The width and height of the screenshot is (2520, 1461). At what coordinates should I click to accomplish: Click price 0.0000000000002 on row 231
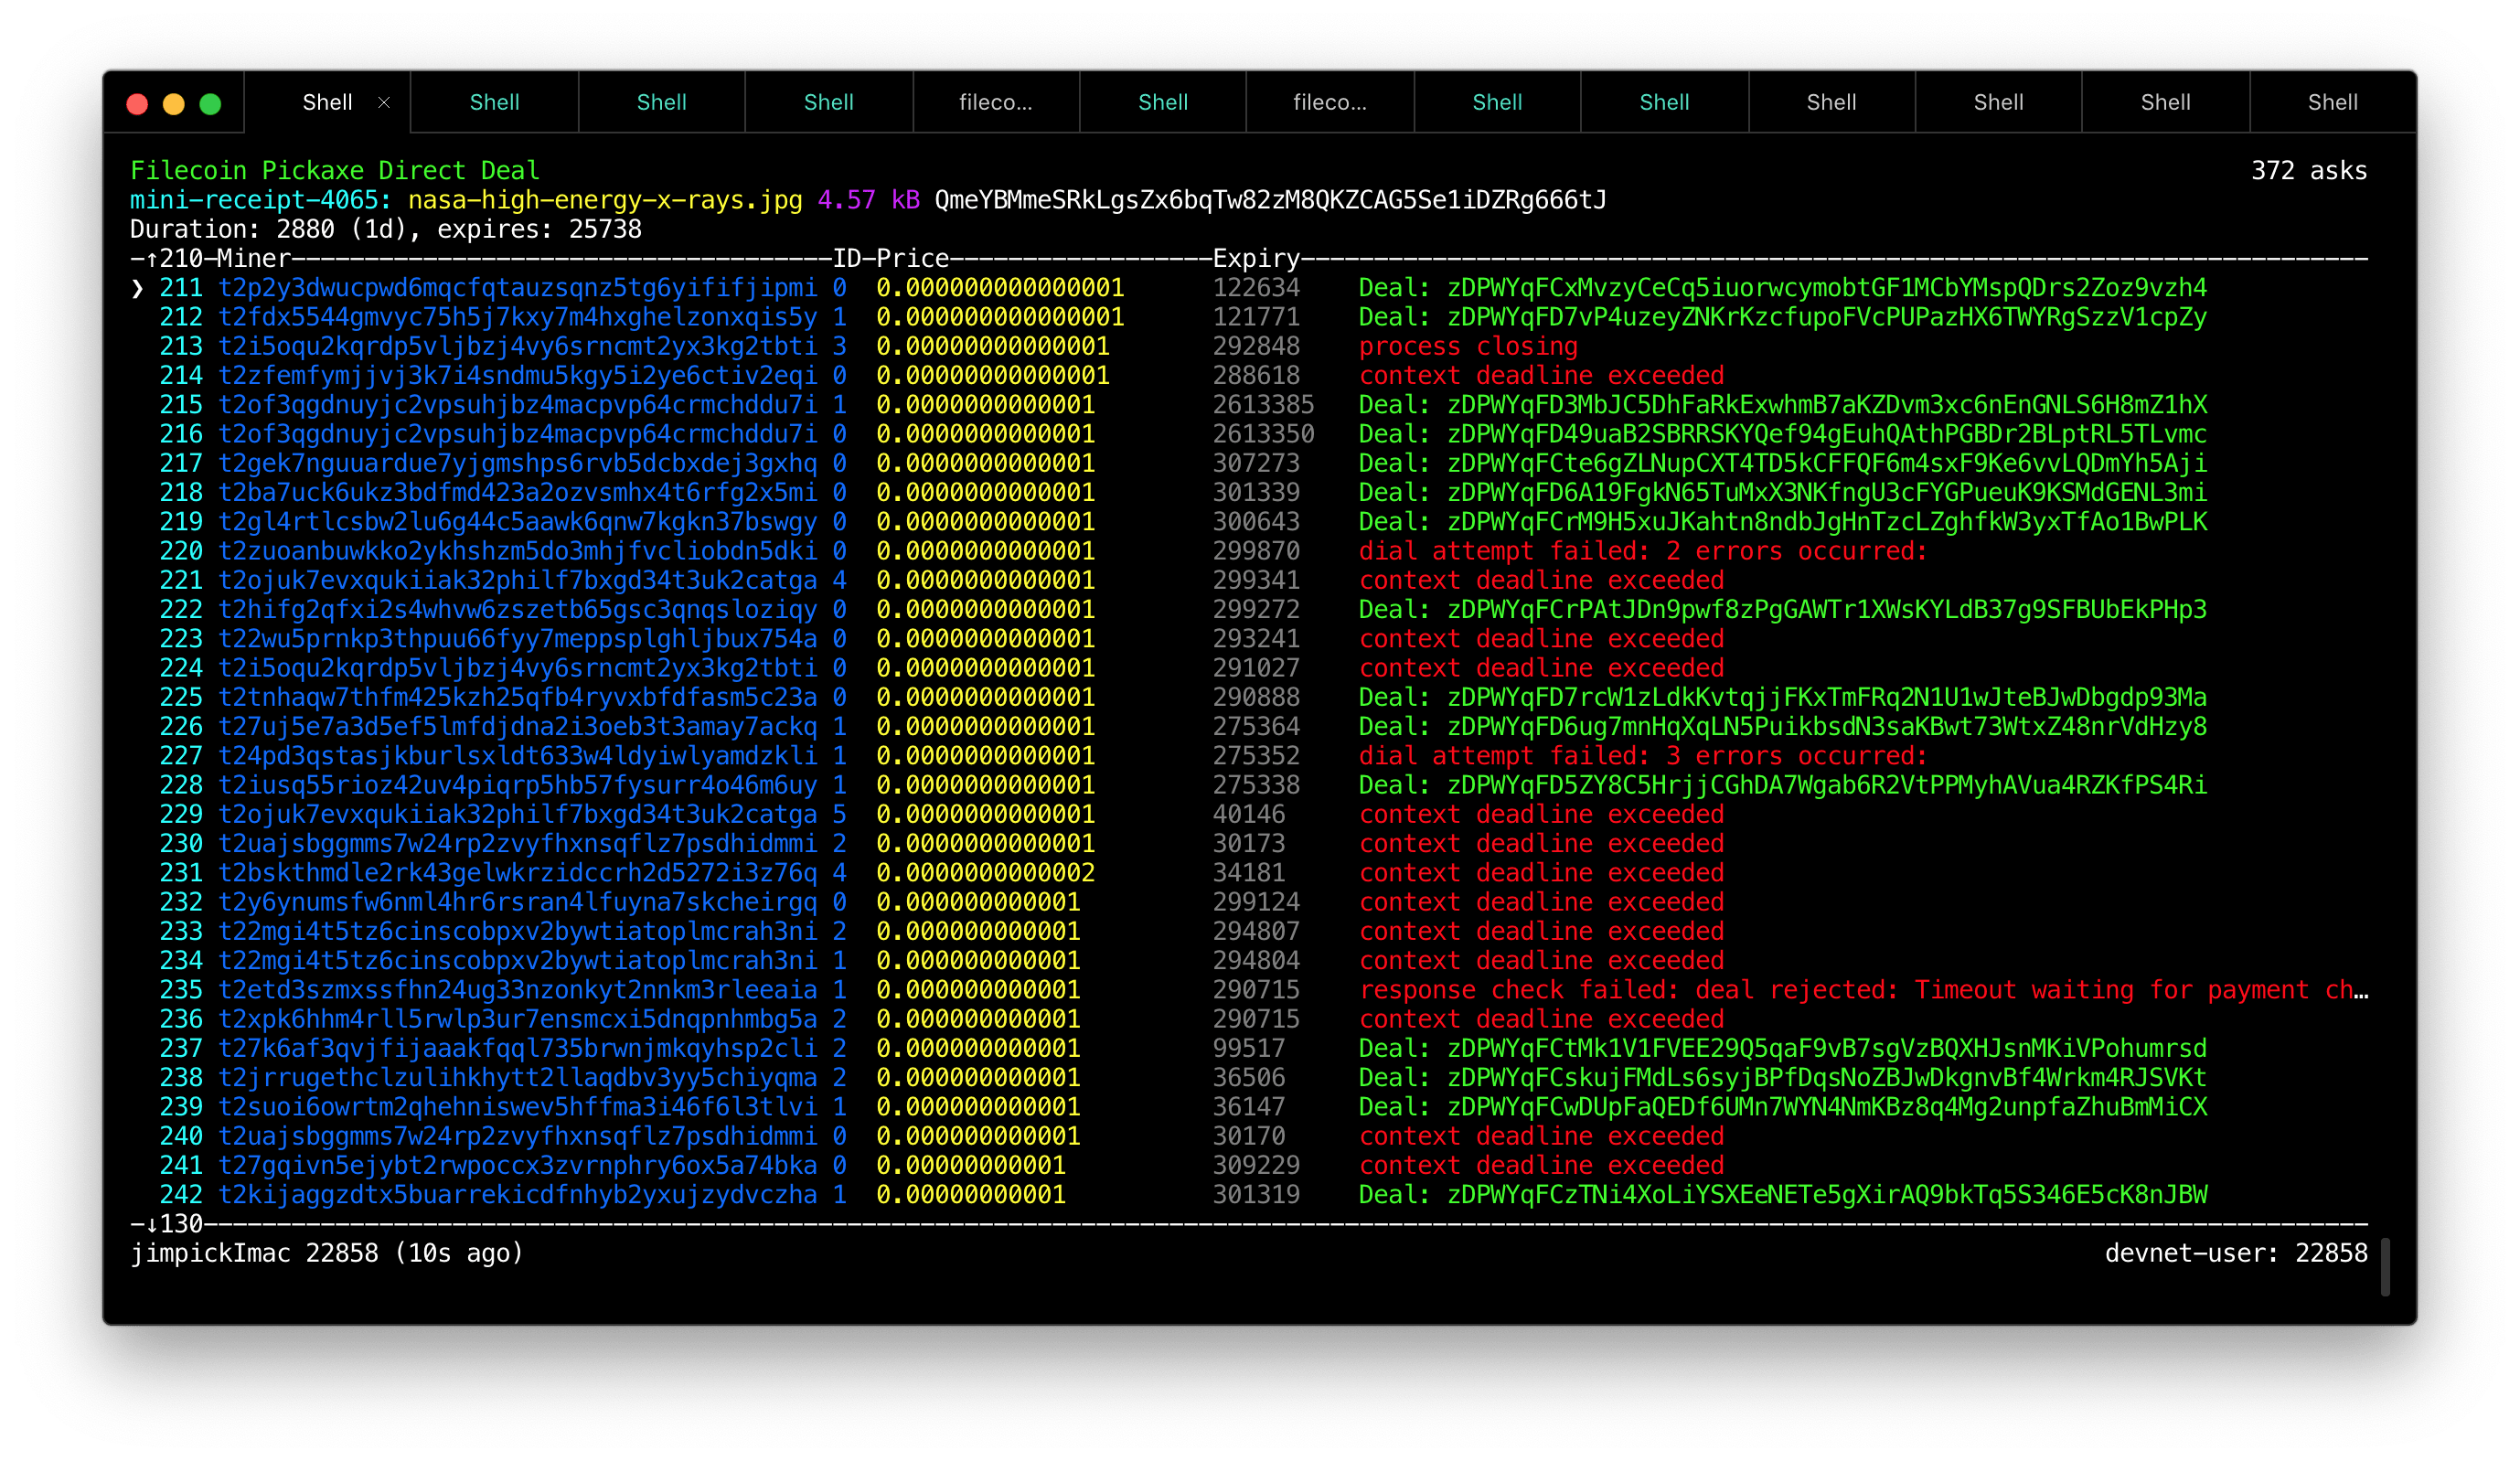[x=986, y=873]
